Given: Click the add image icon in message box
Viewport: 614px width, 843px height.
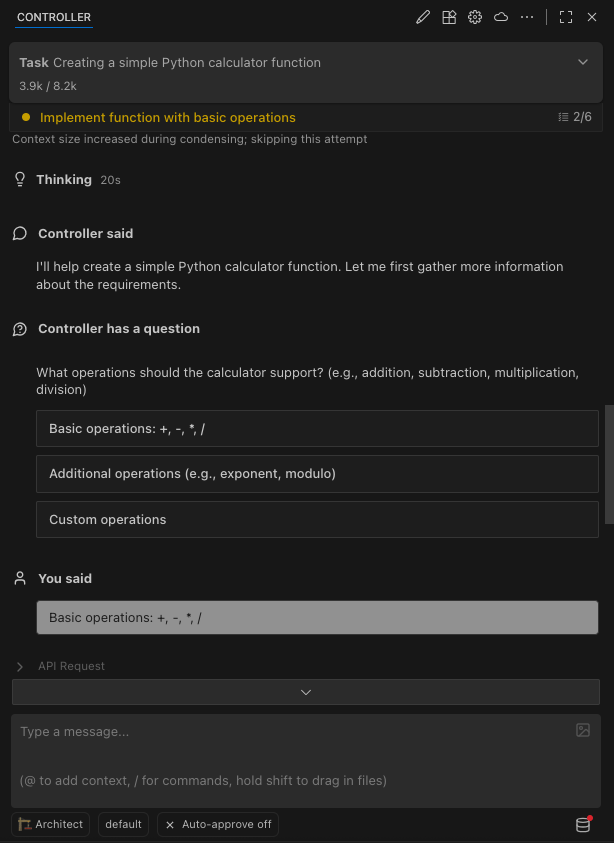Looking at the screenshot, I should click(583, 730).
